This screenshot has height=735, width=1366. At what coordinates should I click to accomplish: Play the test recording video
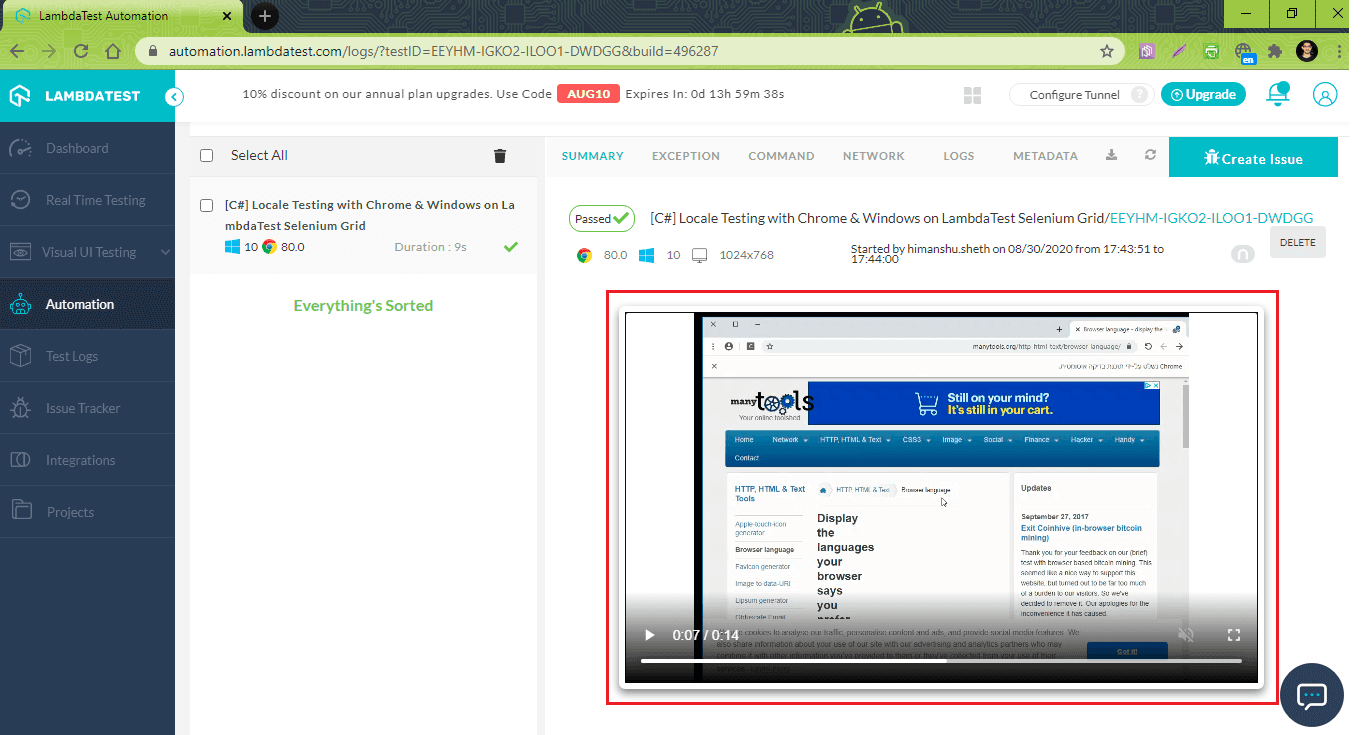pyautogui.click(x=649, y=635)
